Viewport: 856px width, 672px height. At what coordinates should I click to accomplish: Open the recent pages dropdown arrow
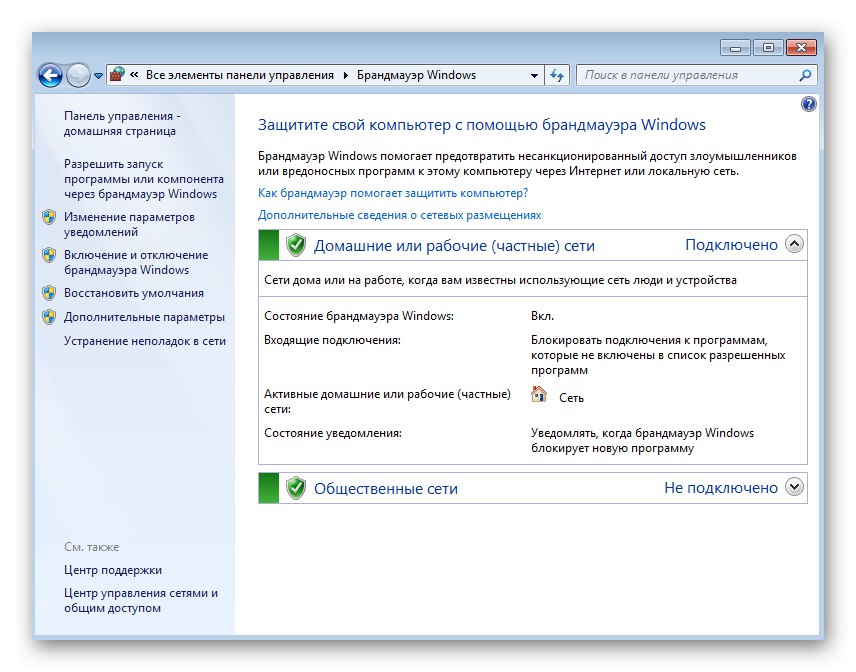(x=98, y=76)
